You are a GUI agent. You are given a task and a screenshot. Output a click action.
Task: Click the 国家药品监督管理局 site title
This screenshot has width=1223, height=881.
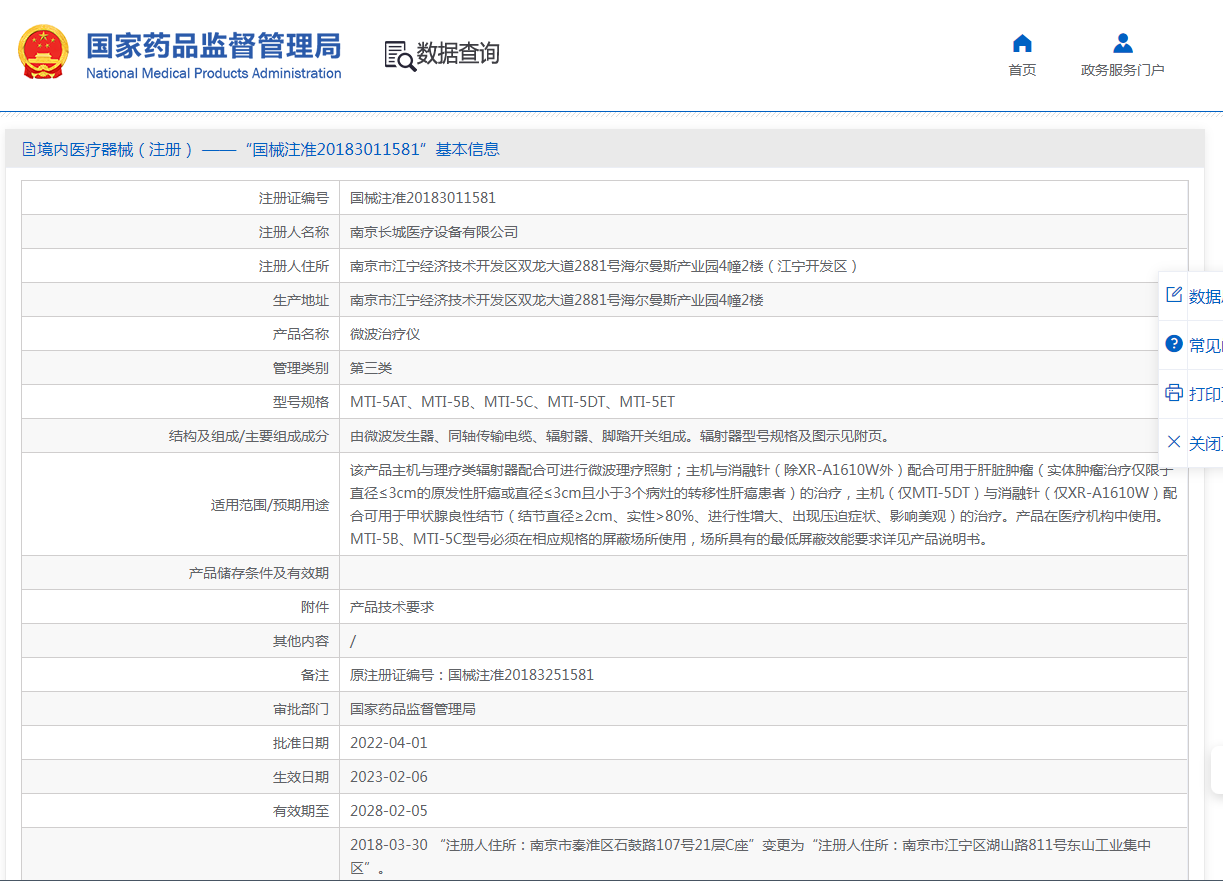214,46
